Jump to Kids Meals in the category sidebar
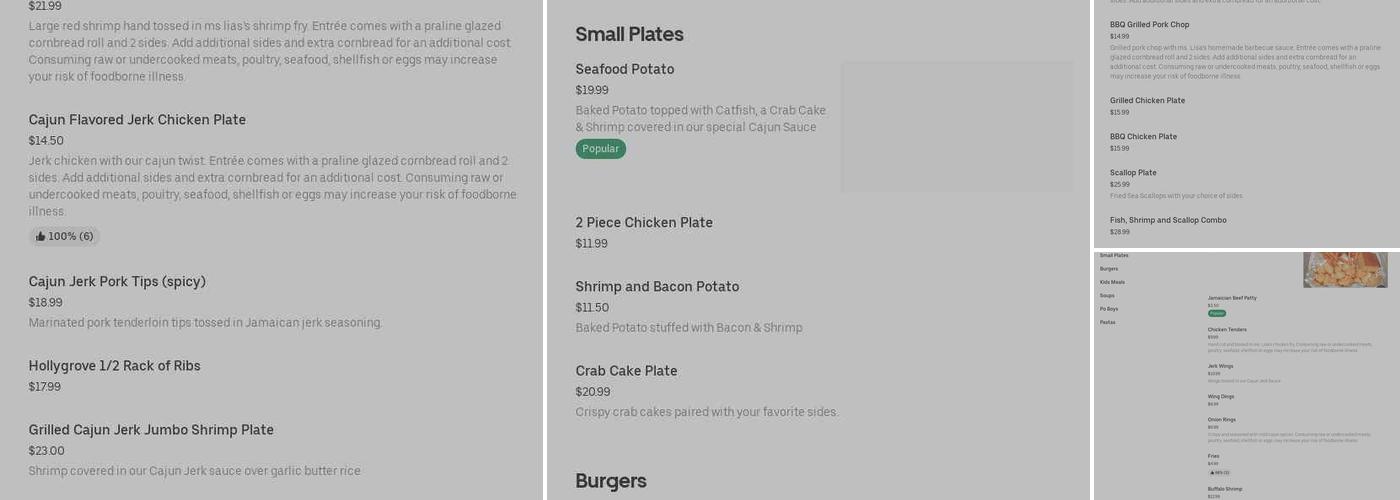This screenshot has width=1400, height=500. tap(1112, 282)
